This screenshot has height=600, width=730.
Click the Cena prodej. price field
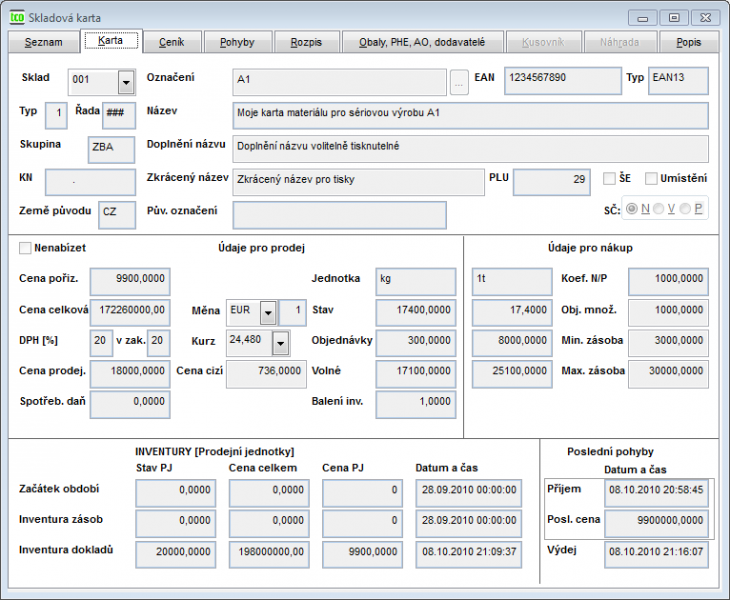(x=128, y=373)
